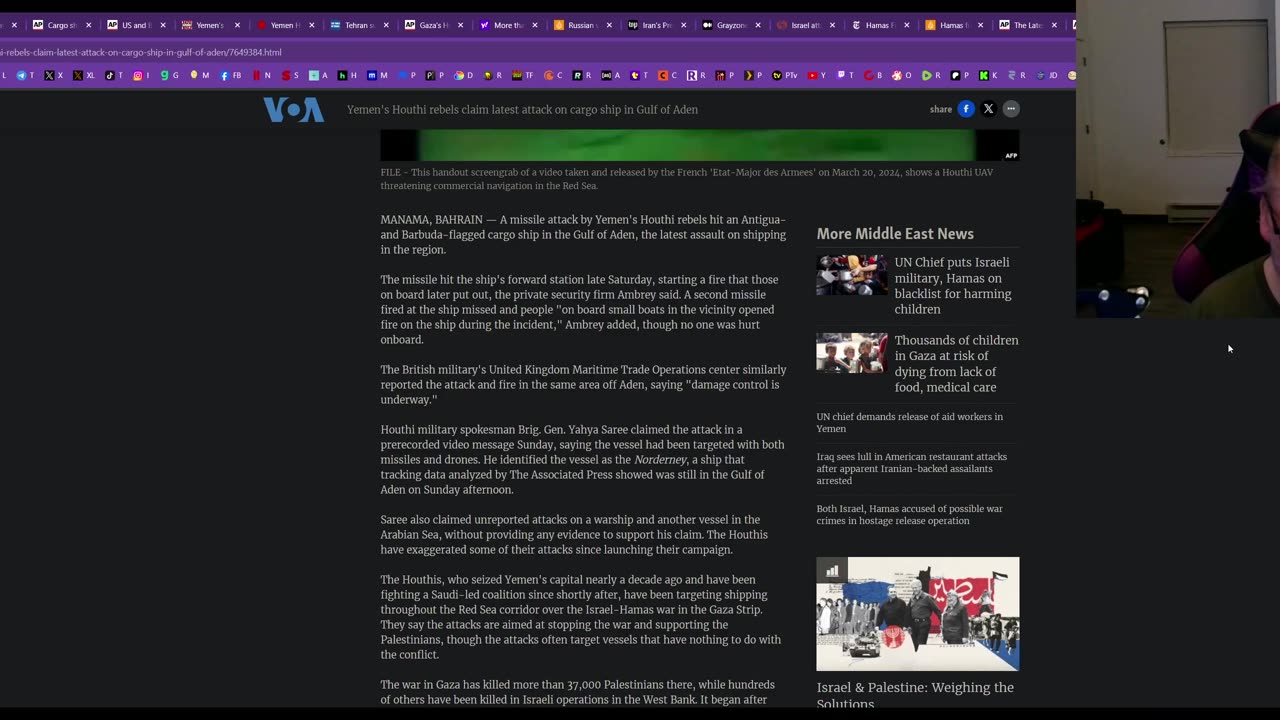The image size is (1280, 720).
Task: Share article on X
Action: [988, 109]
